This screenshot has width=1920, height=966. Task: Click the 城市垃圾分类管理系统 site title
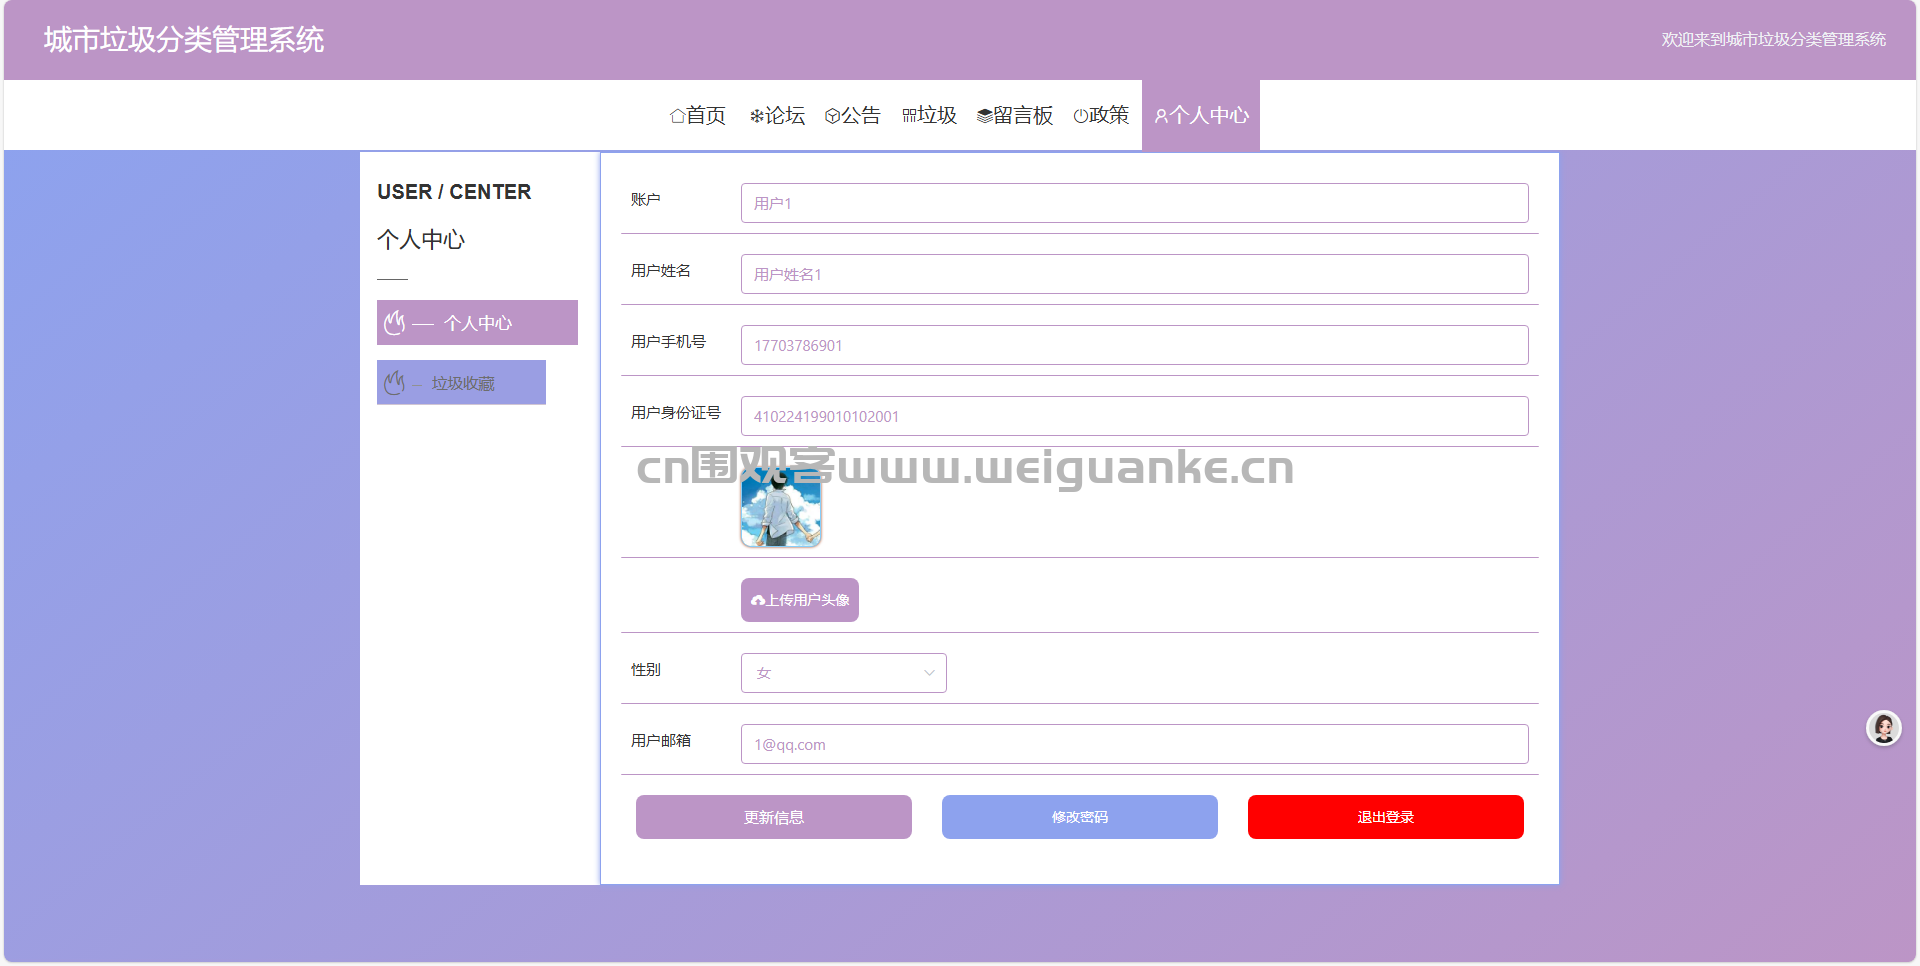point(184,40)
